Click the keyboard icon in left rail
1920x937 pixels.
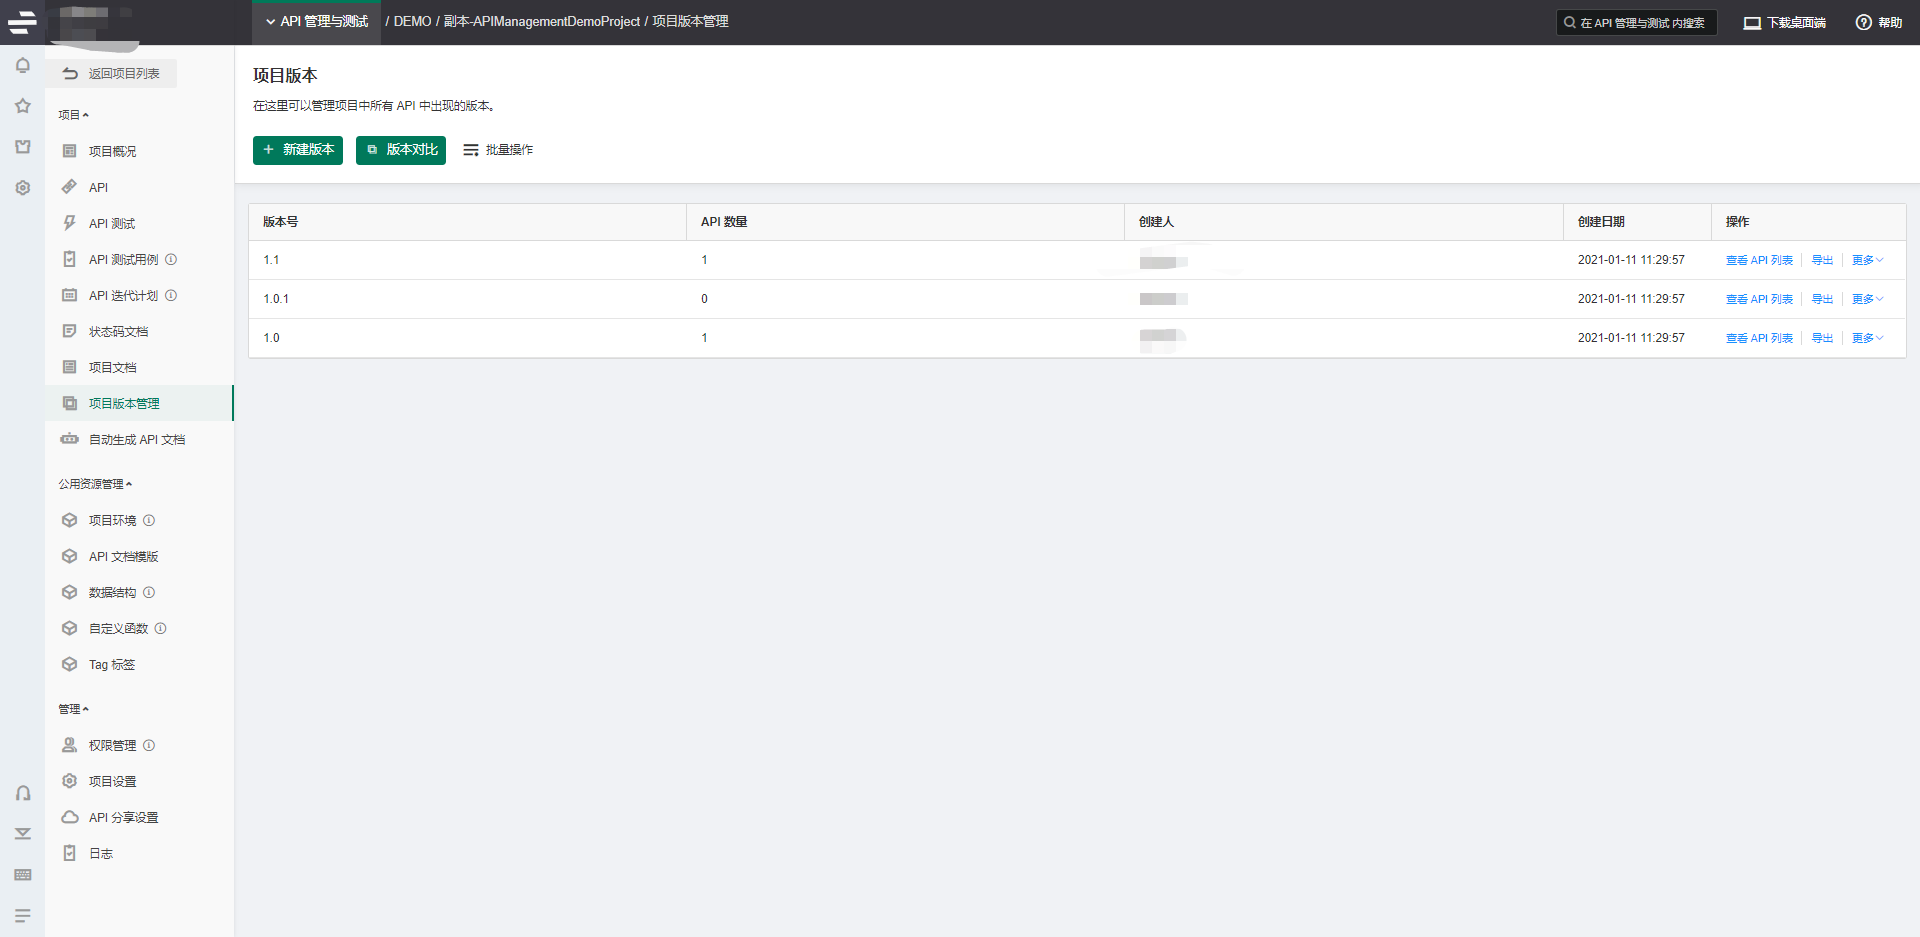point(23,875)
